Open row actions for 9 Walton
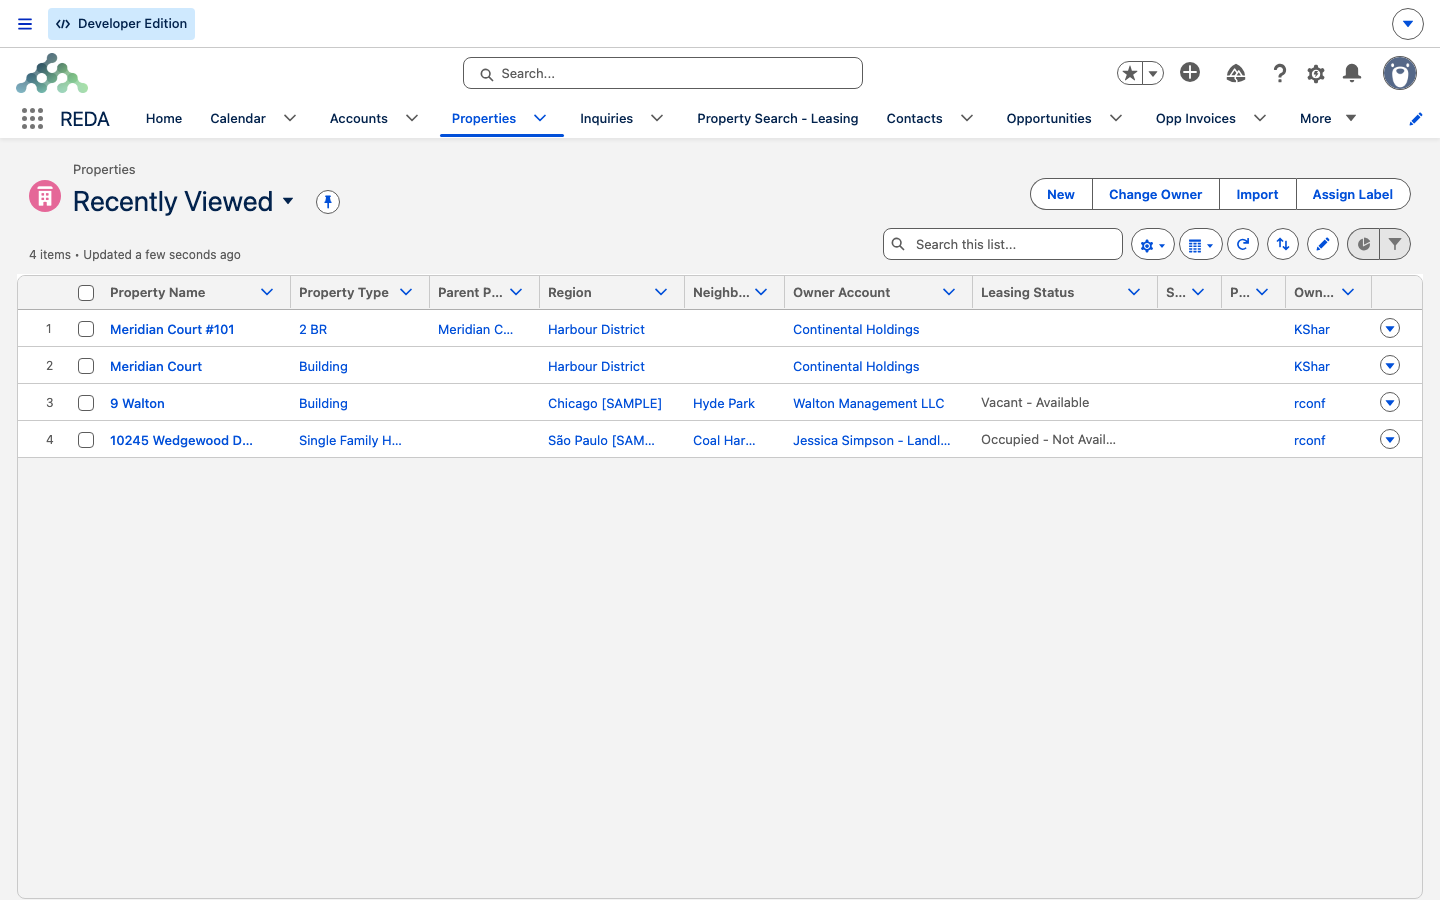The width and height of the screenshot is (1440, 900). click(x=1390, y=402)
